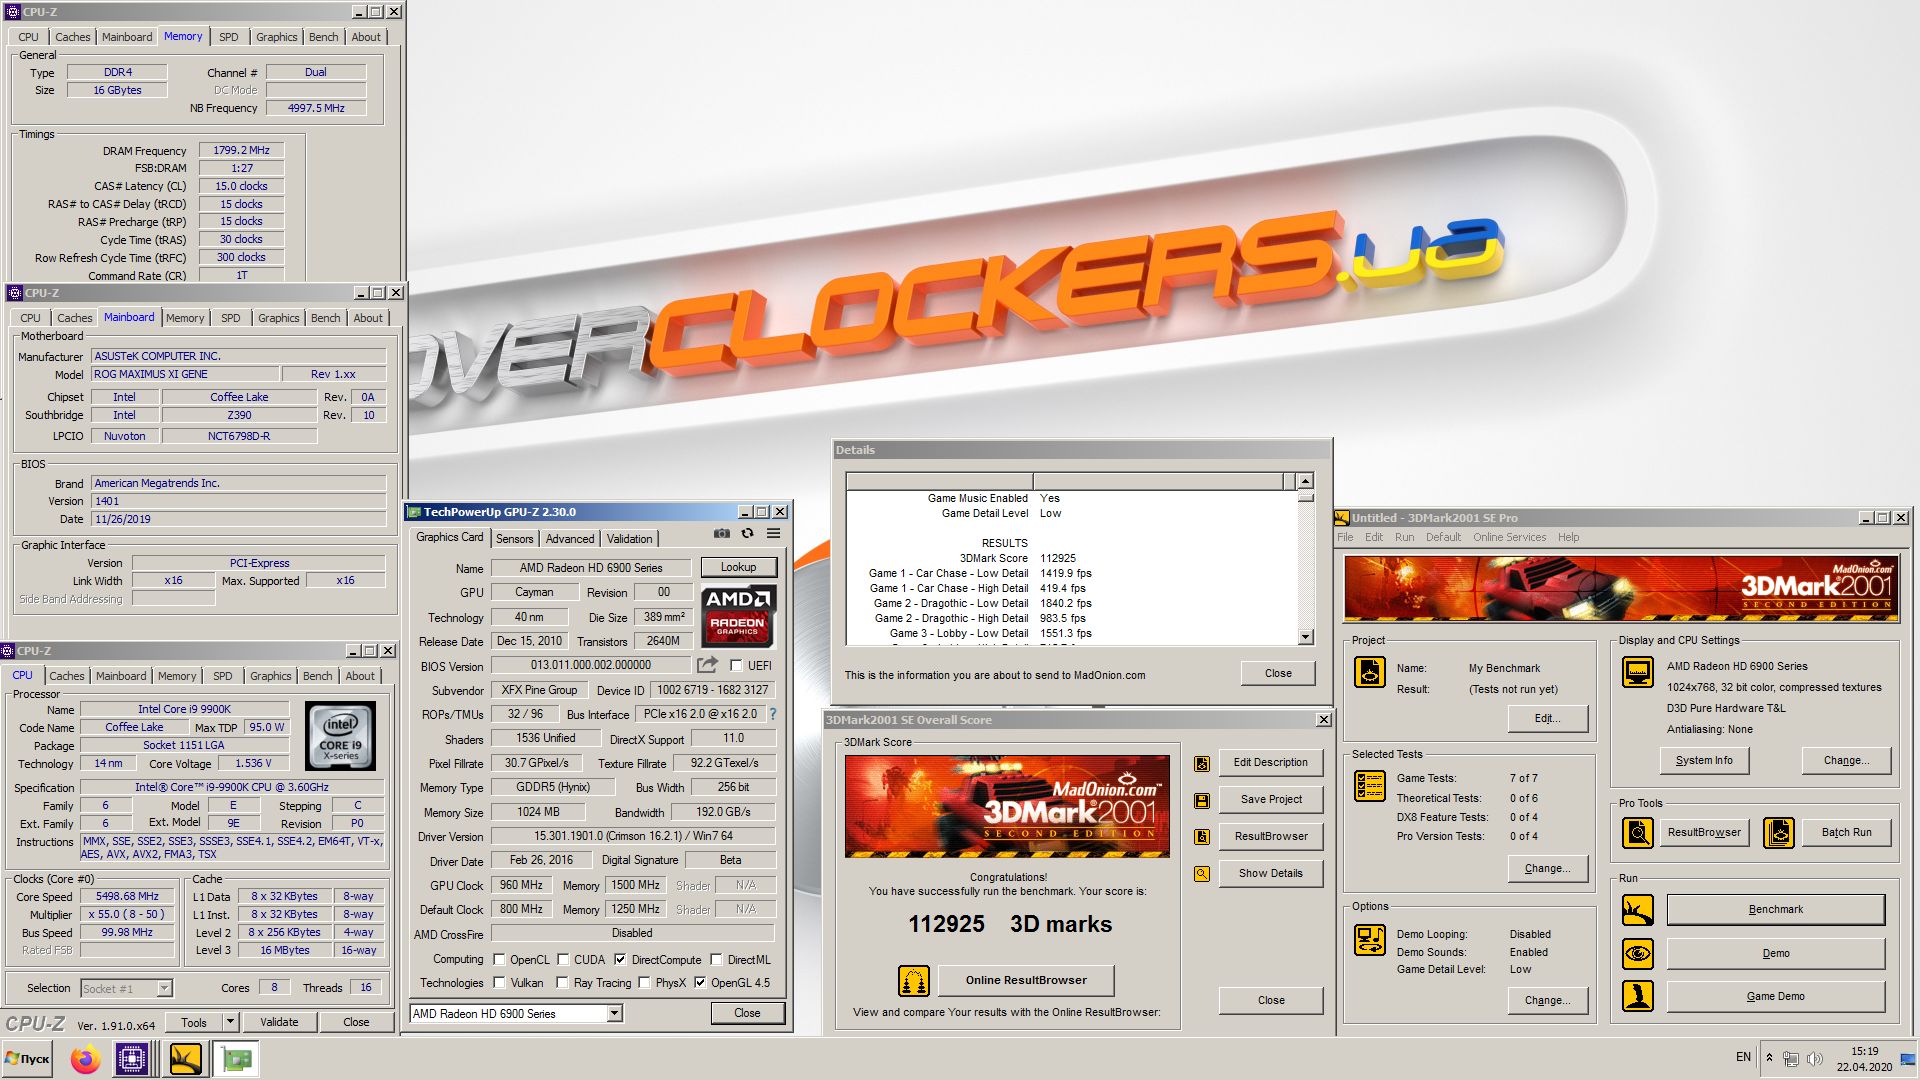Toggle the PhysX checkbox
Image resolution: width=1920 pixels, height=1080 pixels.
(x=644, y=983)
